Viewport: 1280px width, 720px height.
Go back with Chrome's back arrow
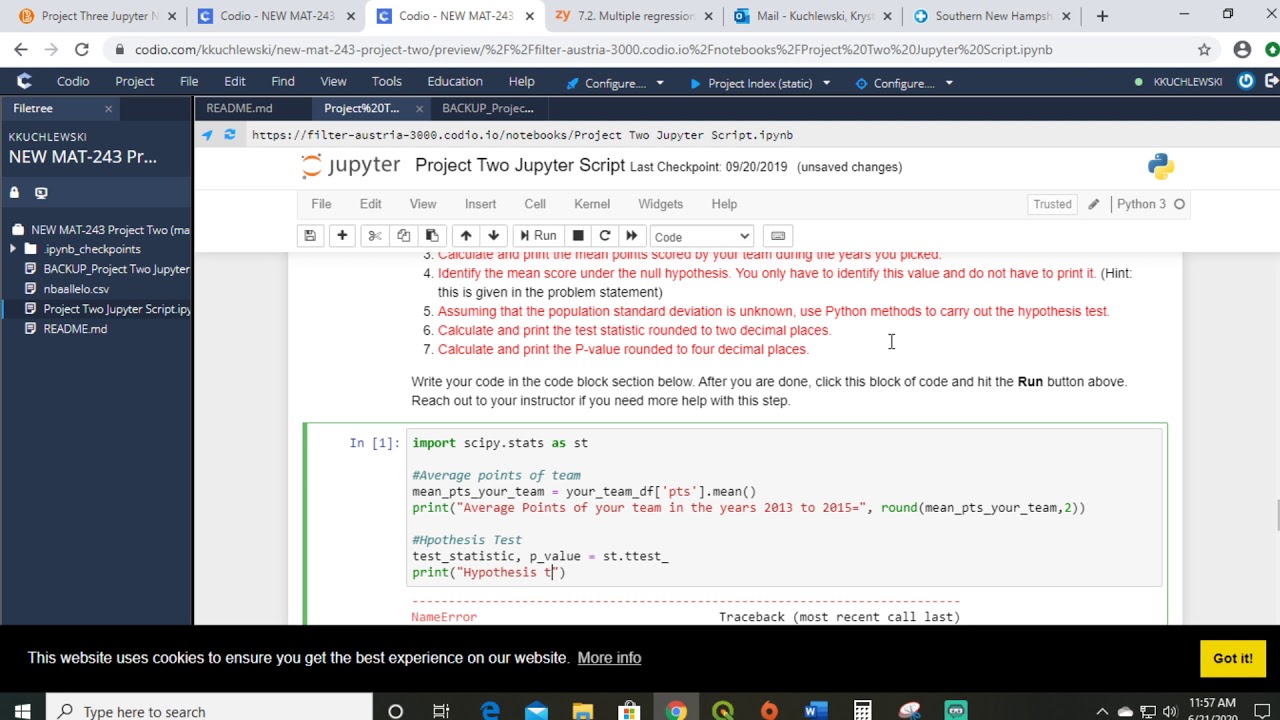click(x=21, y=49)
